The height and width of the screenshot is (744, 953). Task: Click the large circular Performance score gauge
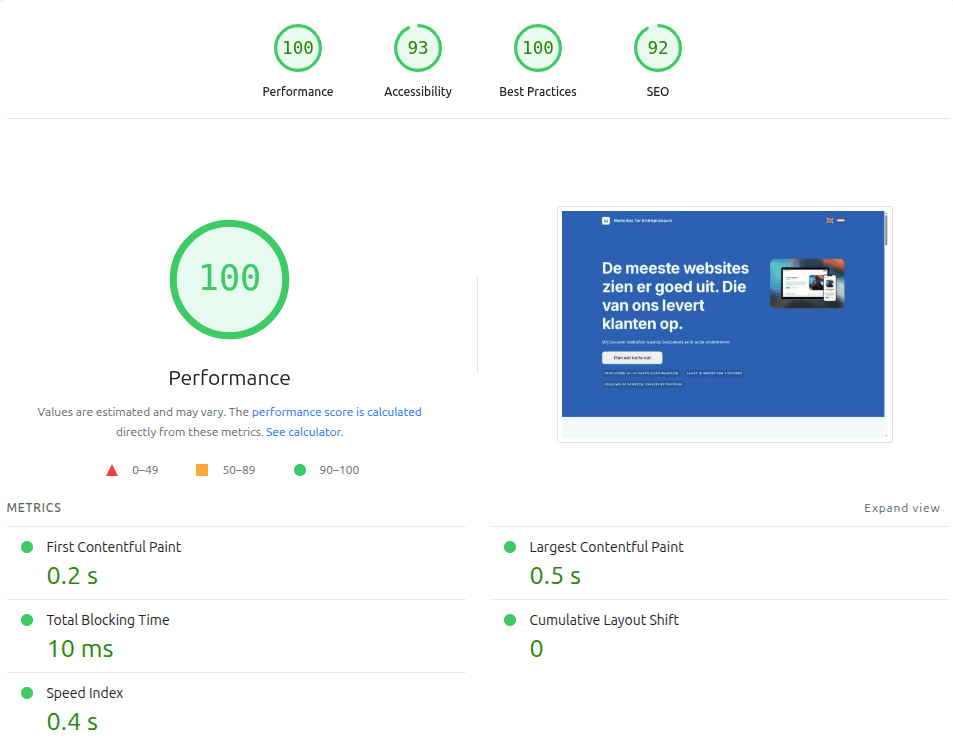click(x=229, y=279)
